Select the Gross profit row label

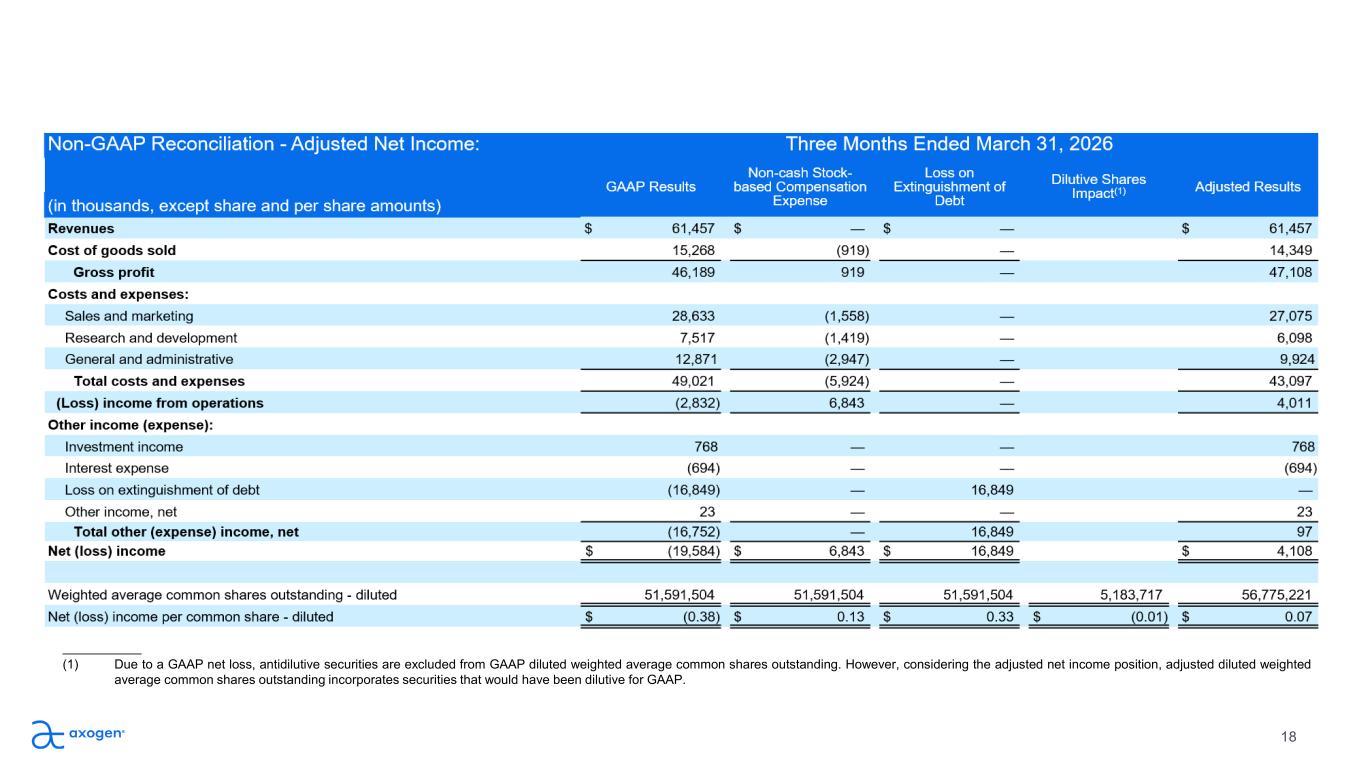point(114,272)
